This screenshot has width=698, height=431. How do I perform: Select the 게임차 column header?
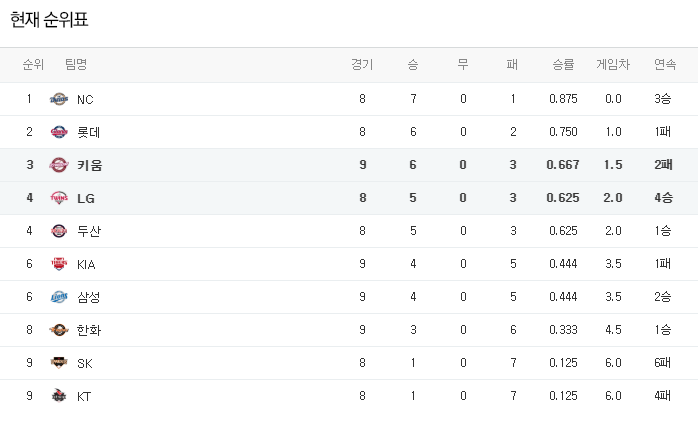[x=613, y=65]
